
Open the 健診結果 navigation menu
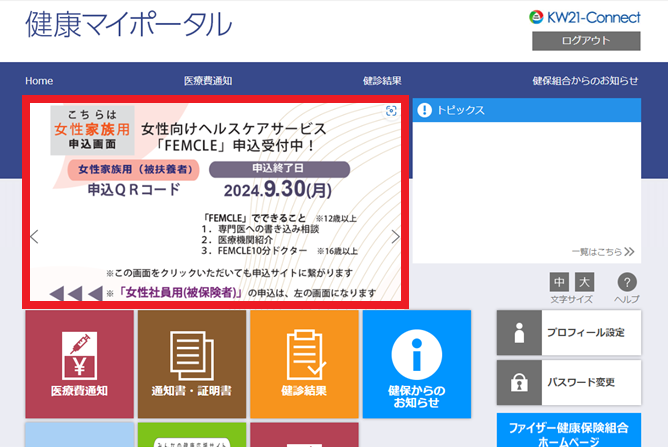(x=382, y=81)
